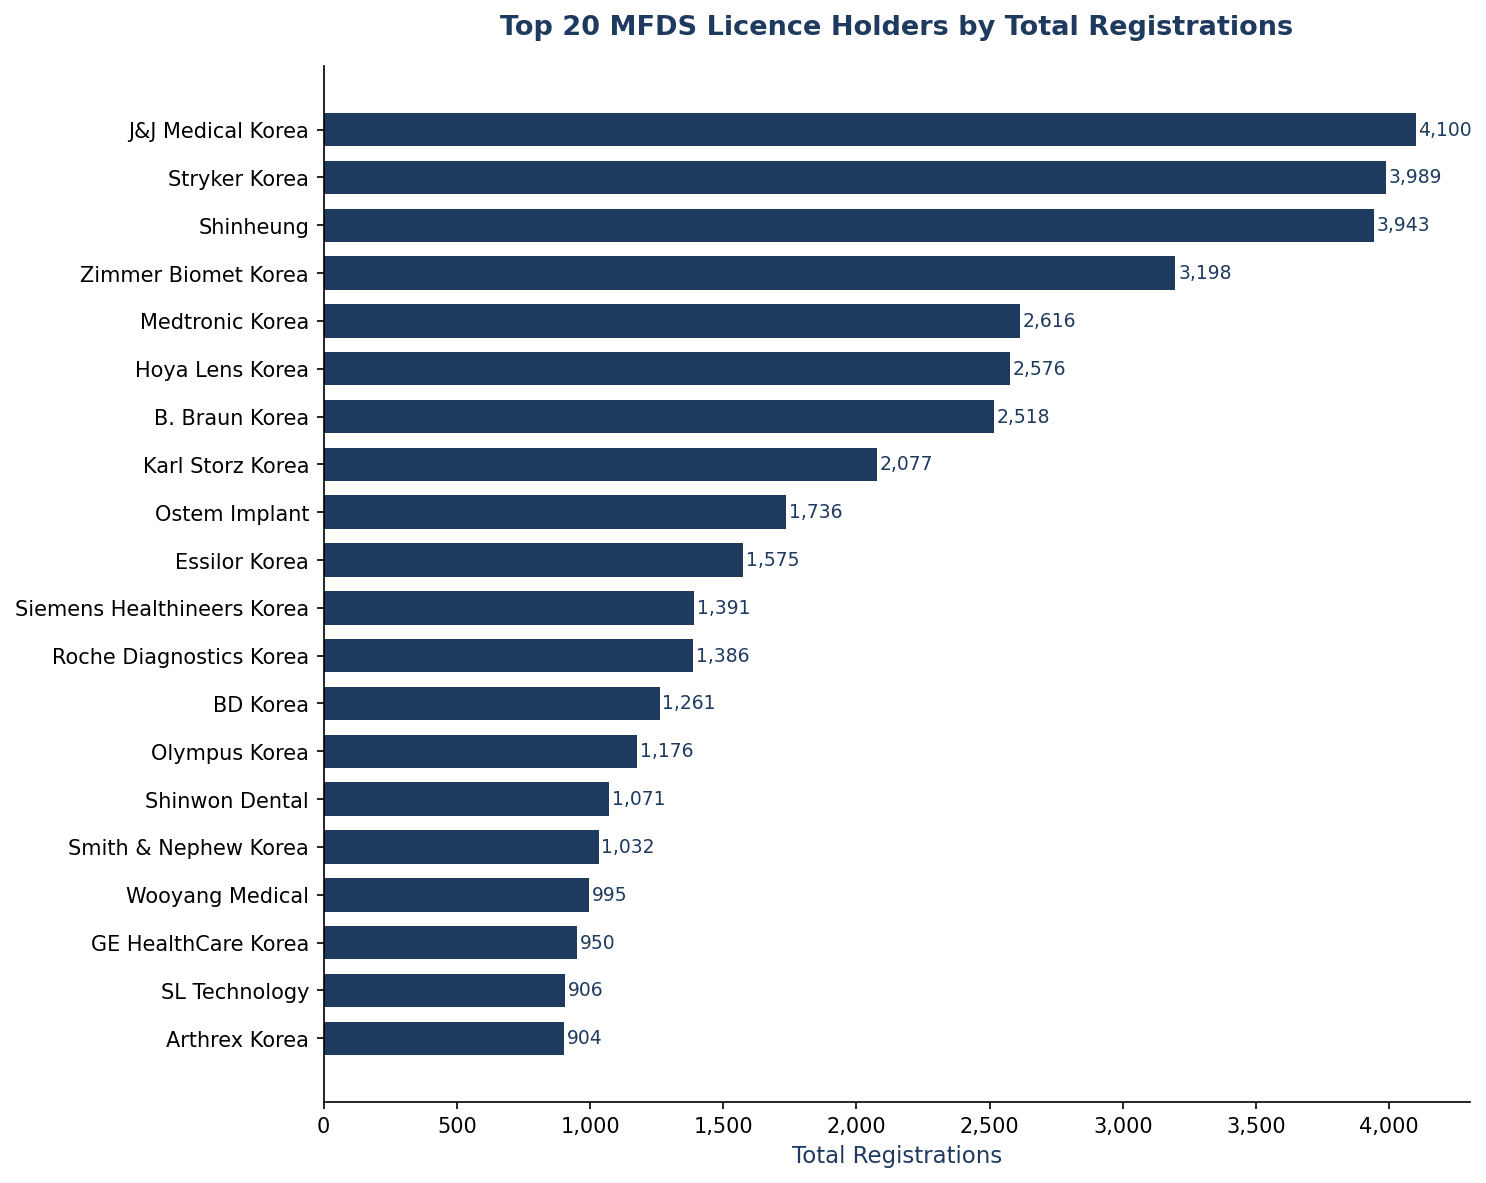The height and width of the screenshot is (1183, 1486).
Task: Click the x-axis title 'Total Registrations'
Action: (x=896, y=1156)
